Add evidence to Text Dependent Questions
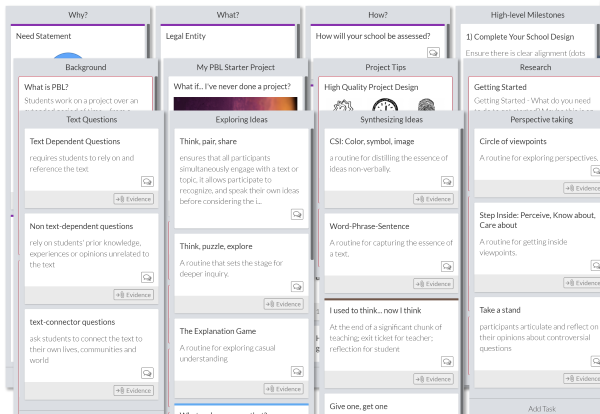This screenshot has height=414, width=600. (x=134, y=199)
